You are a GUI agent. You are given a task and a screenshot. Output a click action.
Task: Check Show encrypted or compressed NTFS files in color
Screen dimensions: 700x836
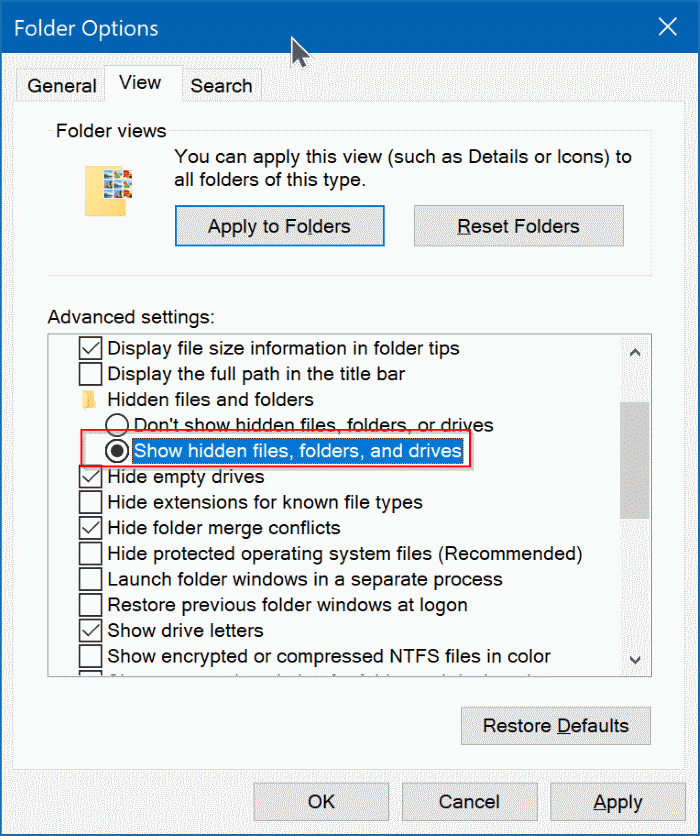[90, 656]
